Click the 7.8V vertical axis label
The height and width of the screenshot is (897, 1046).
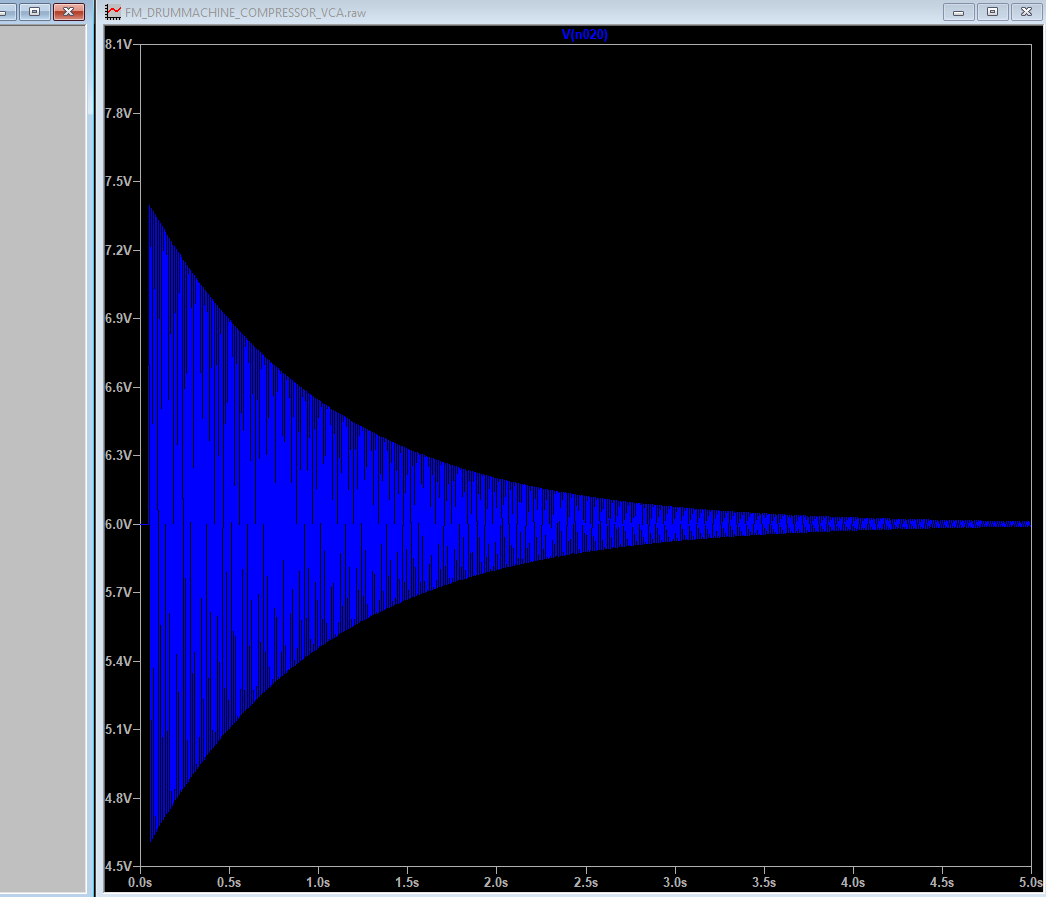118,113
